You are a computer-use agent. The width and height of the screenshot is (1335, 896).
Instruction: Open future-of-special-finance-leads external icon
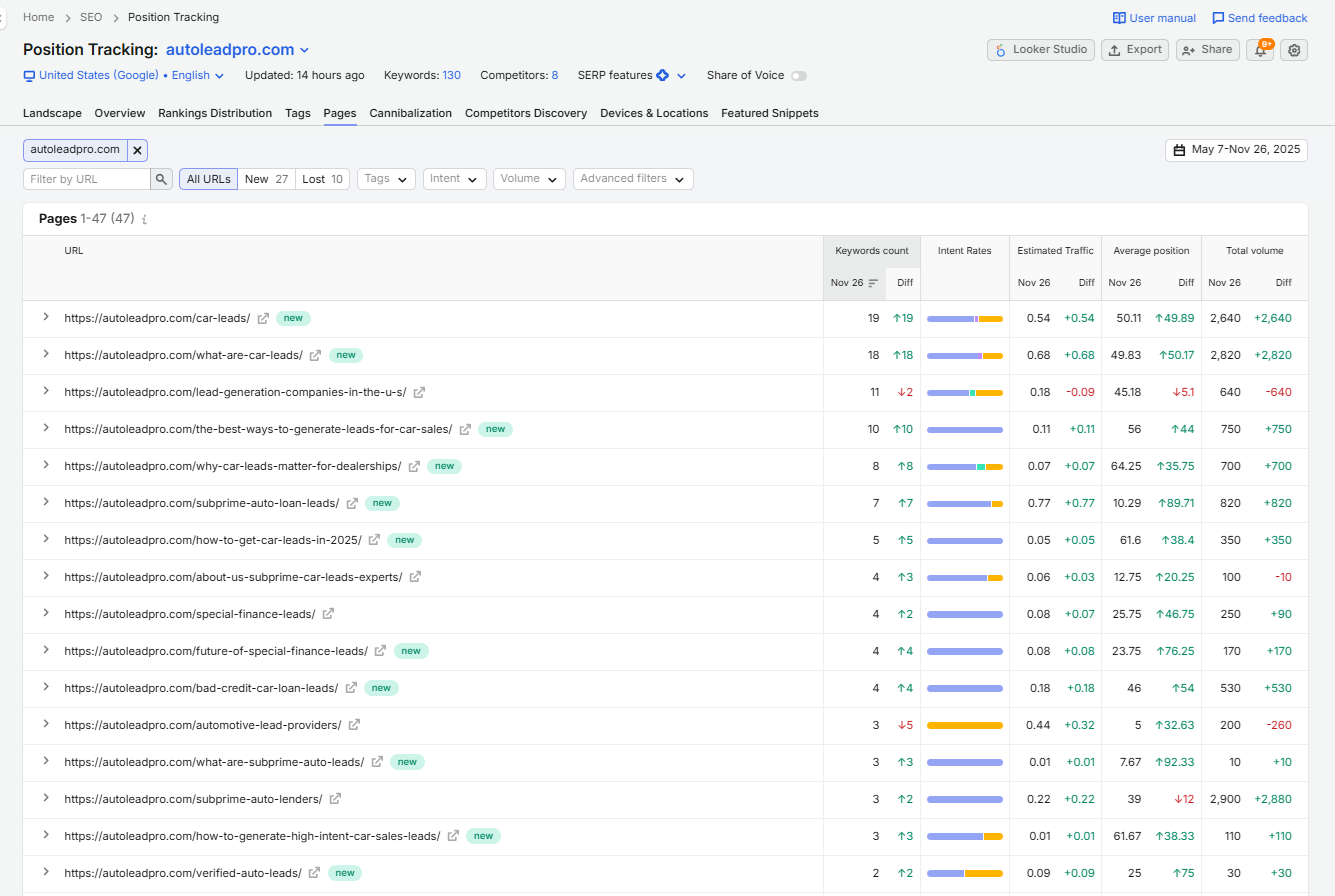[380, 651]
